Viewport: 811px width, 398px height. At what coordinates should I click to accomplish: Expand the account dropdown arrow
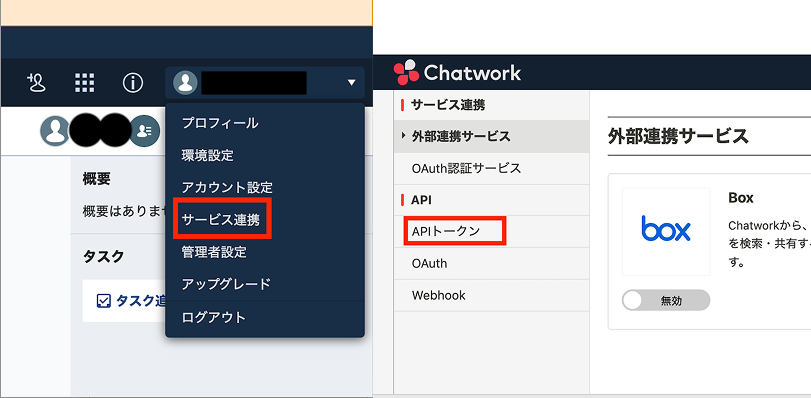click(352, 83)
